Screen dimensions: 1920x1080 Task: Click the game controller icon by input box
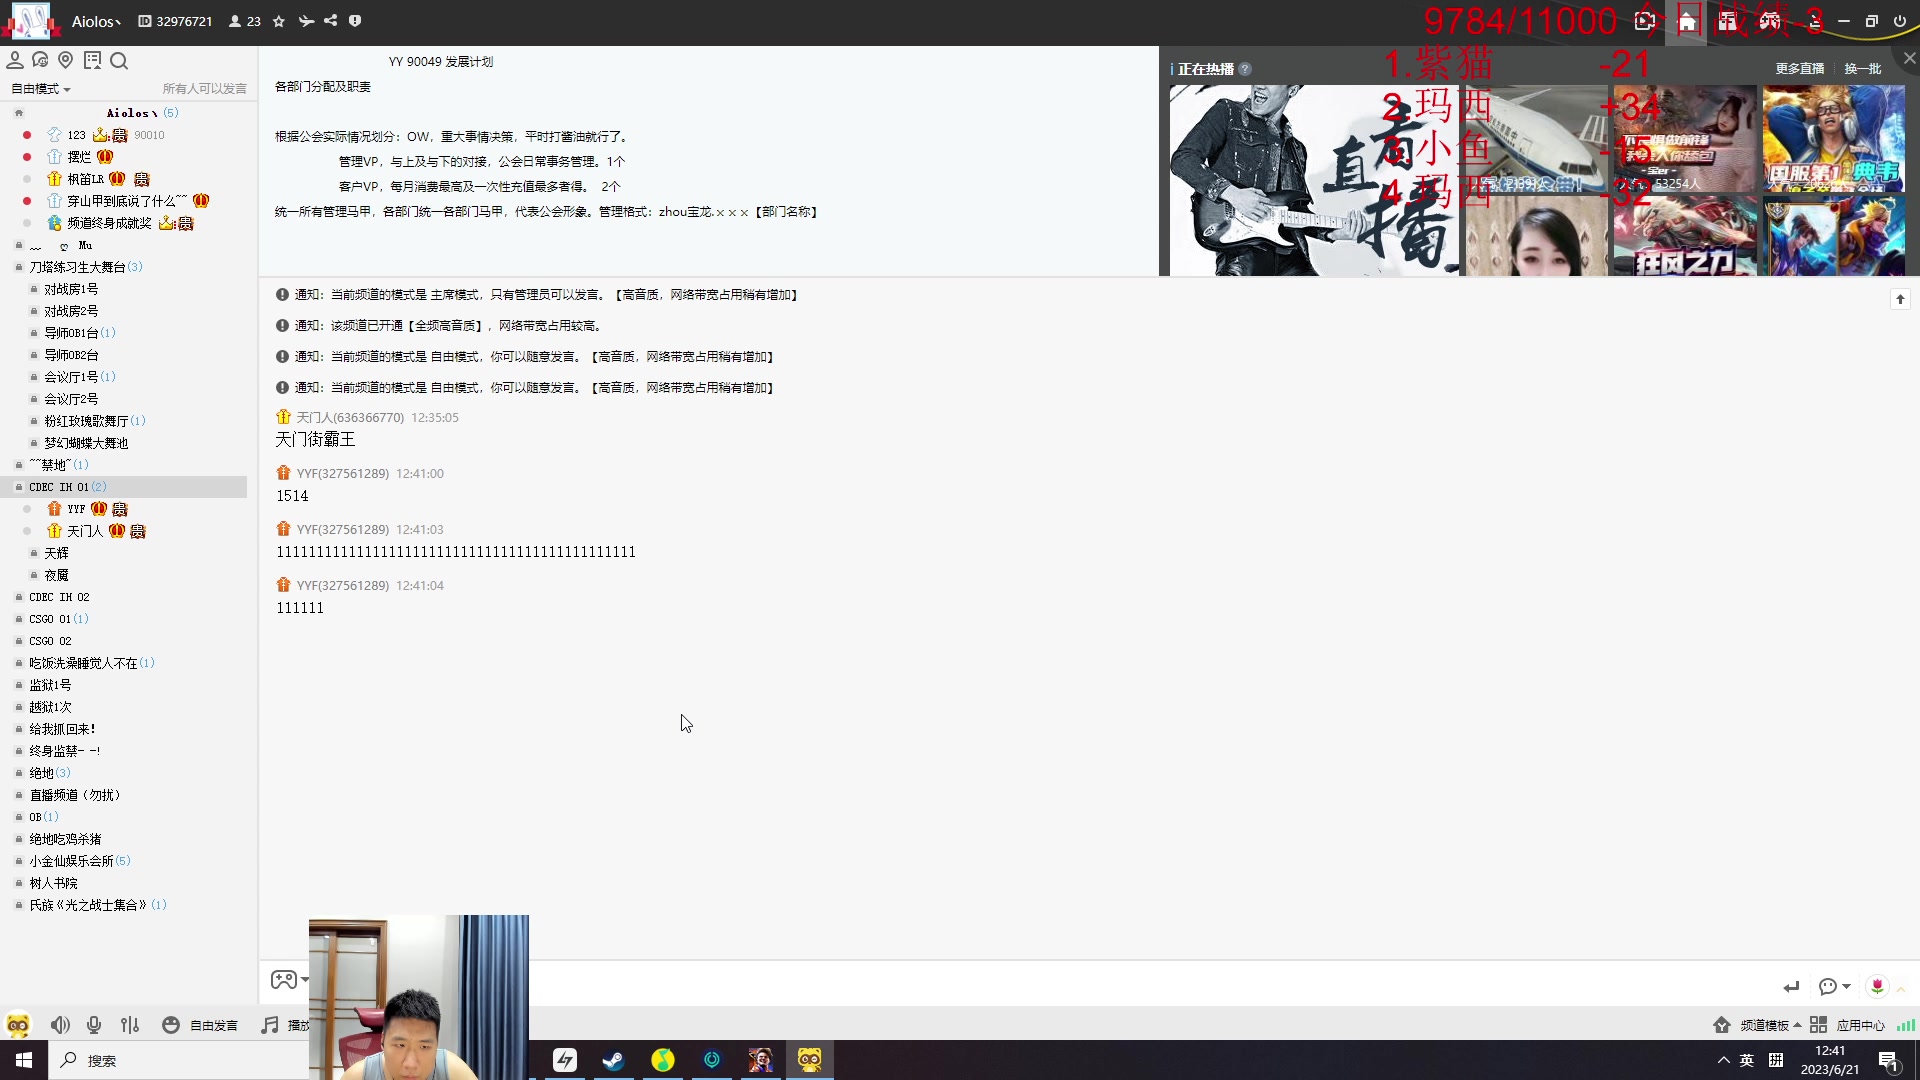pos(284,980)
